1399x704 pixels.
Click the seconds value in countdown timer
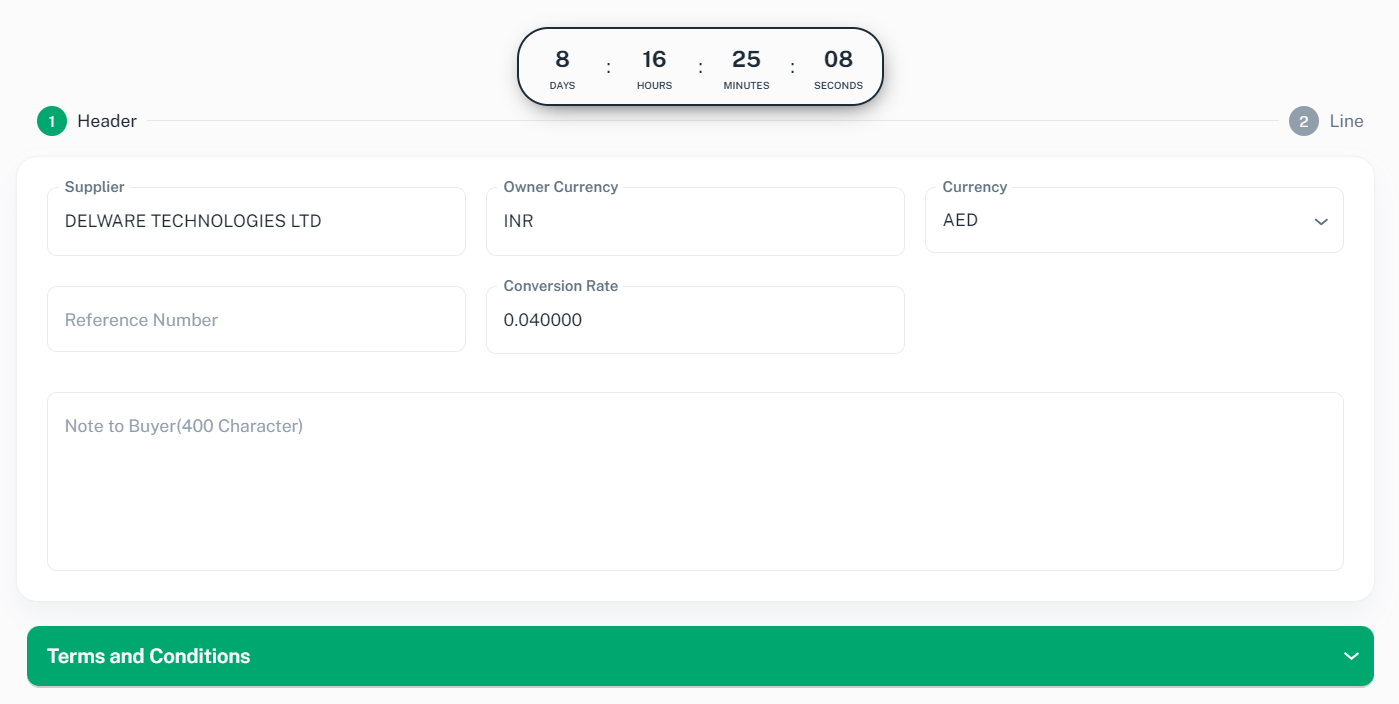pyautogui.click(x=838, y=59)
